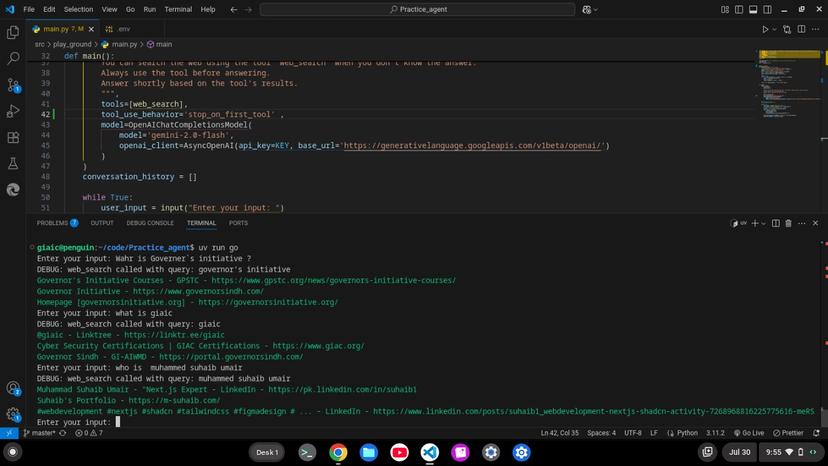Viewport: 828px width, 466px height.
Task: Open Copilot chat dropdown in title bar
Action: click(597, 9)
